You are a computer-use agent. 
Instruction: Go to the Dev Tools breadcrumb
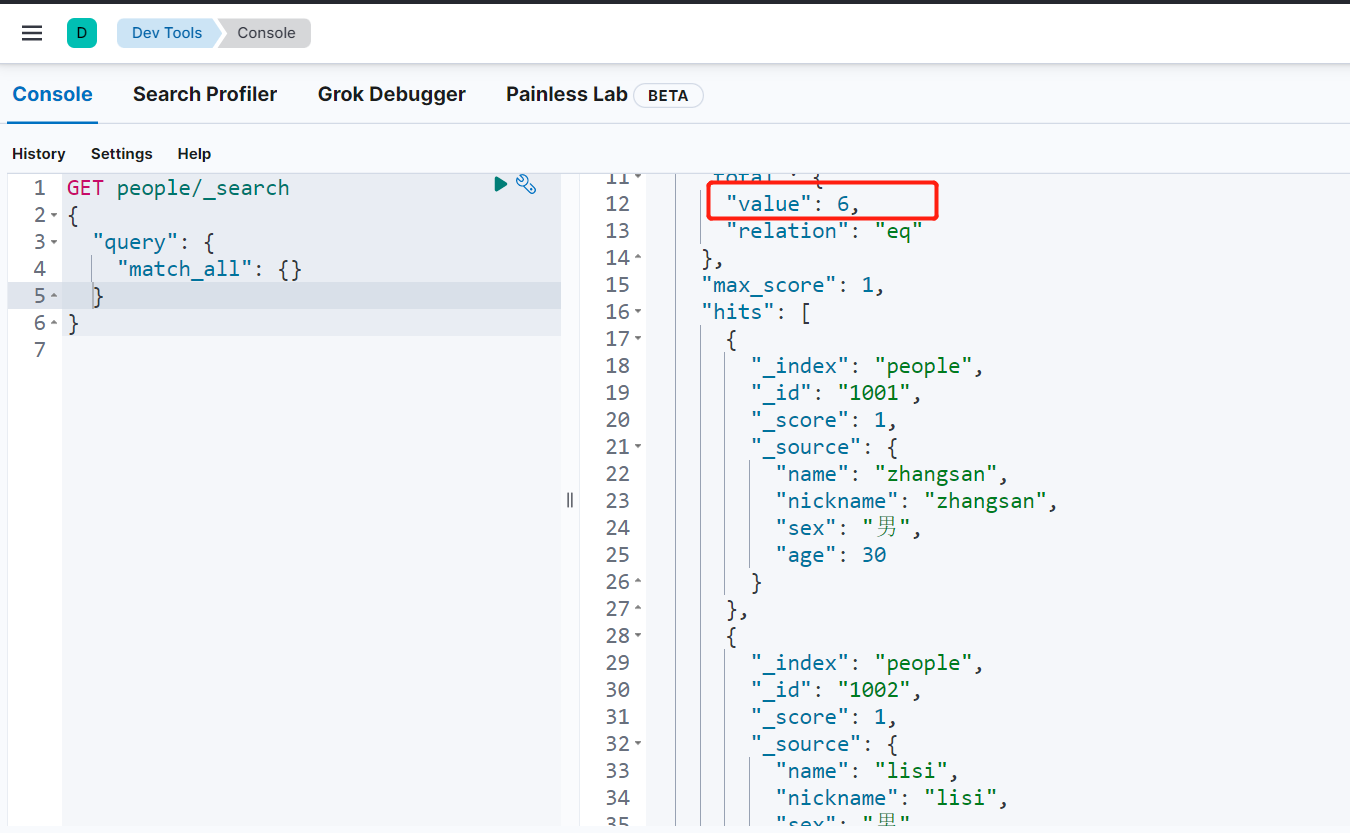point(167,33)
